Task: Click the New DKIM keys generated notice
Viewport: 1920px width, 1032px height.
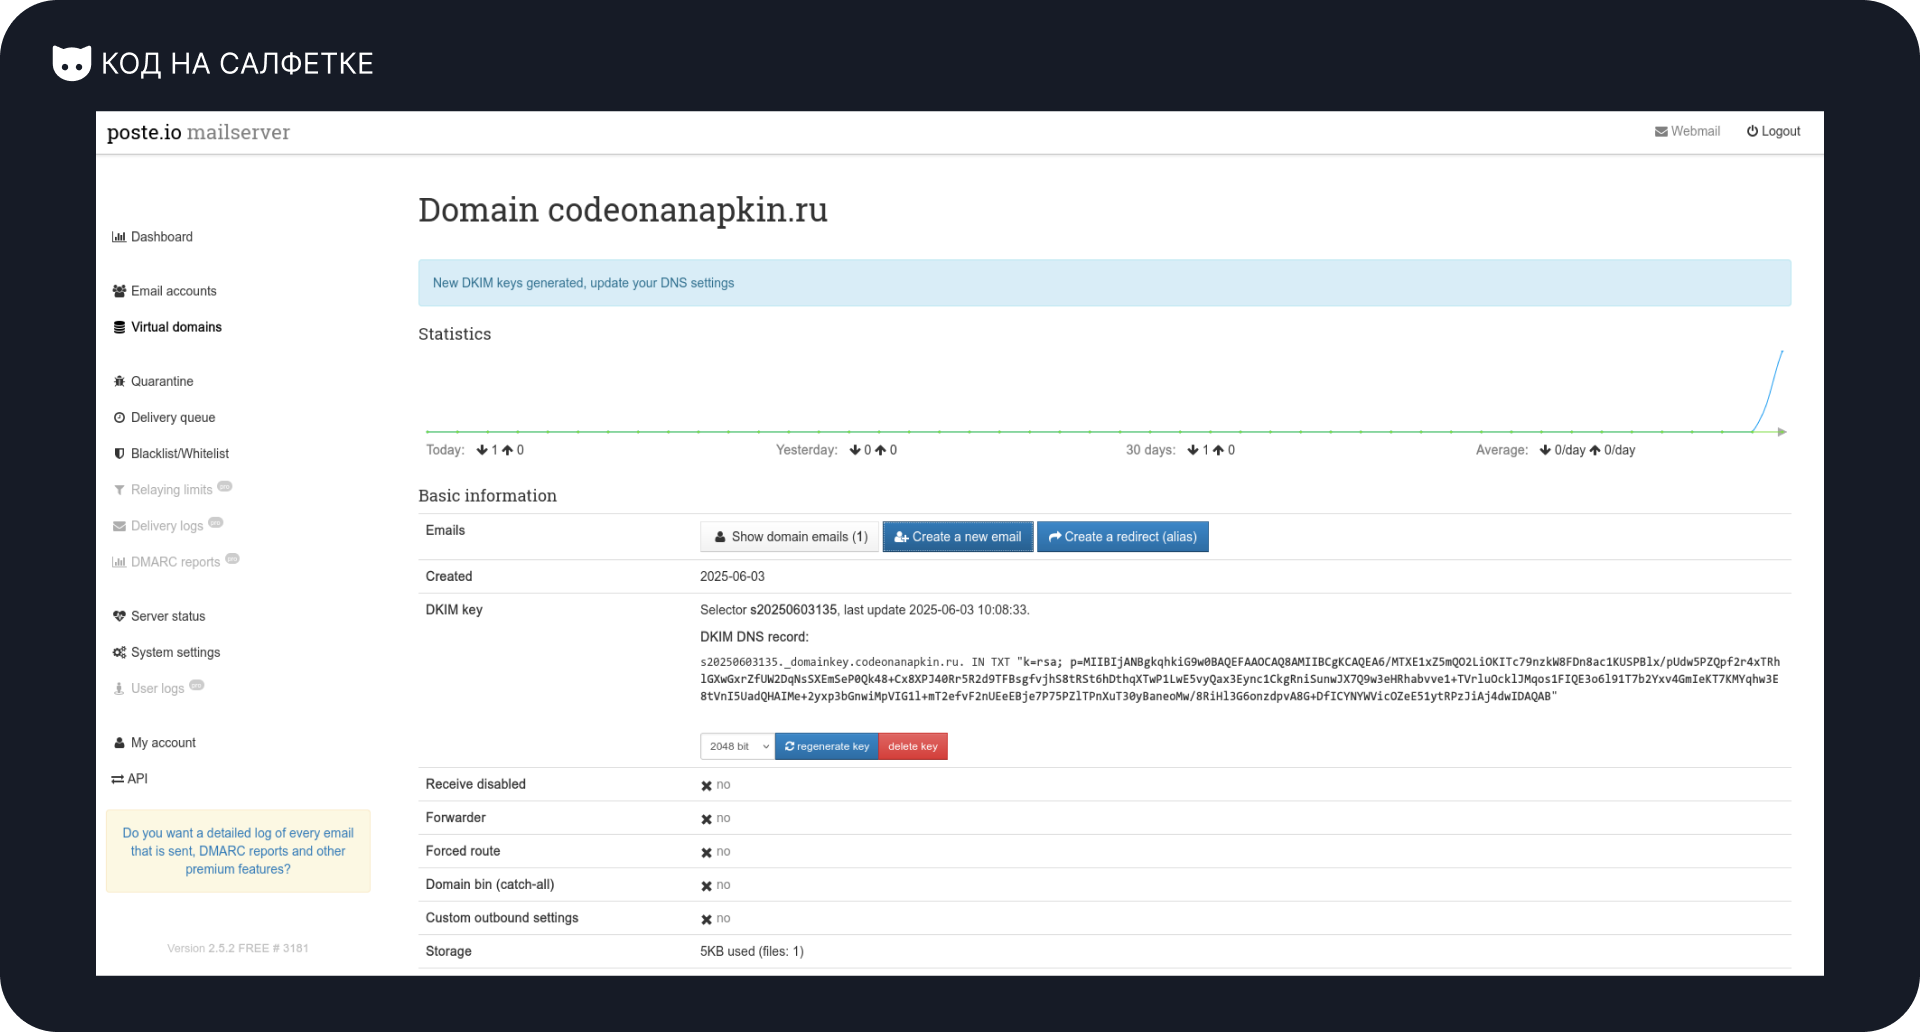Action: pos(1104,283)
